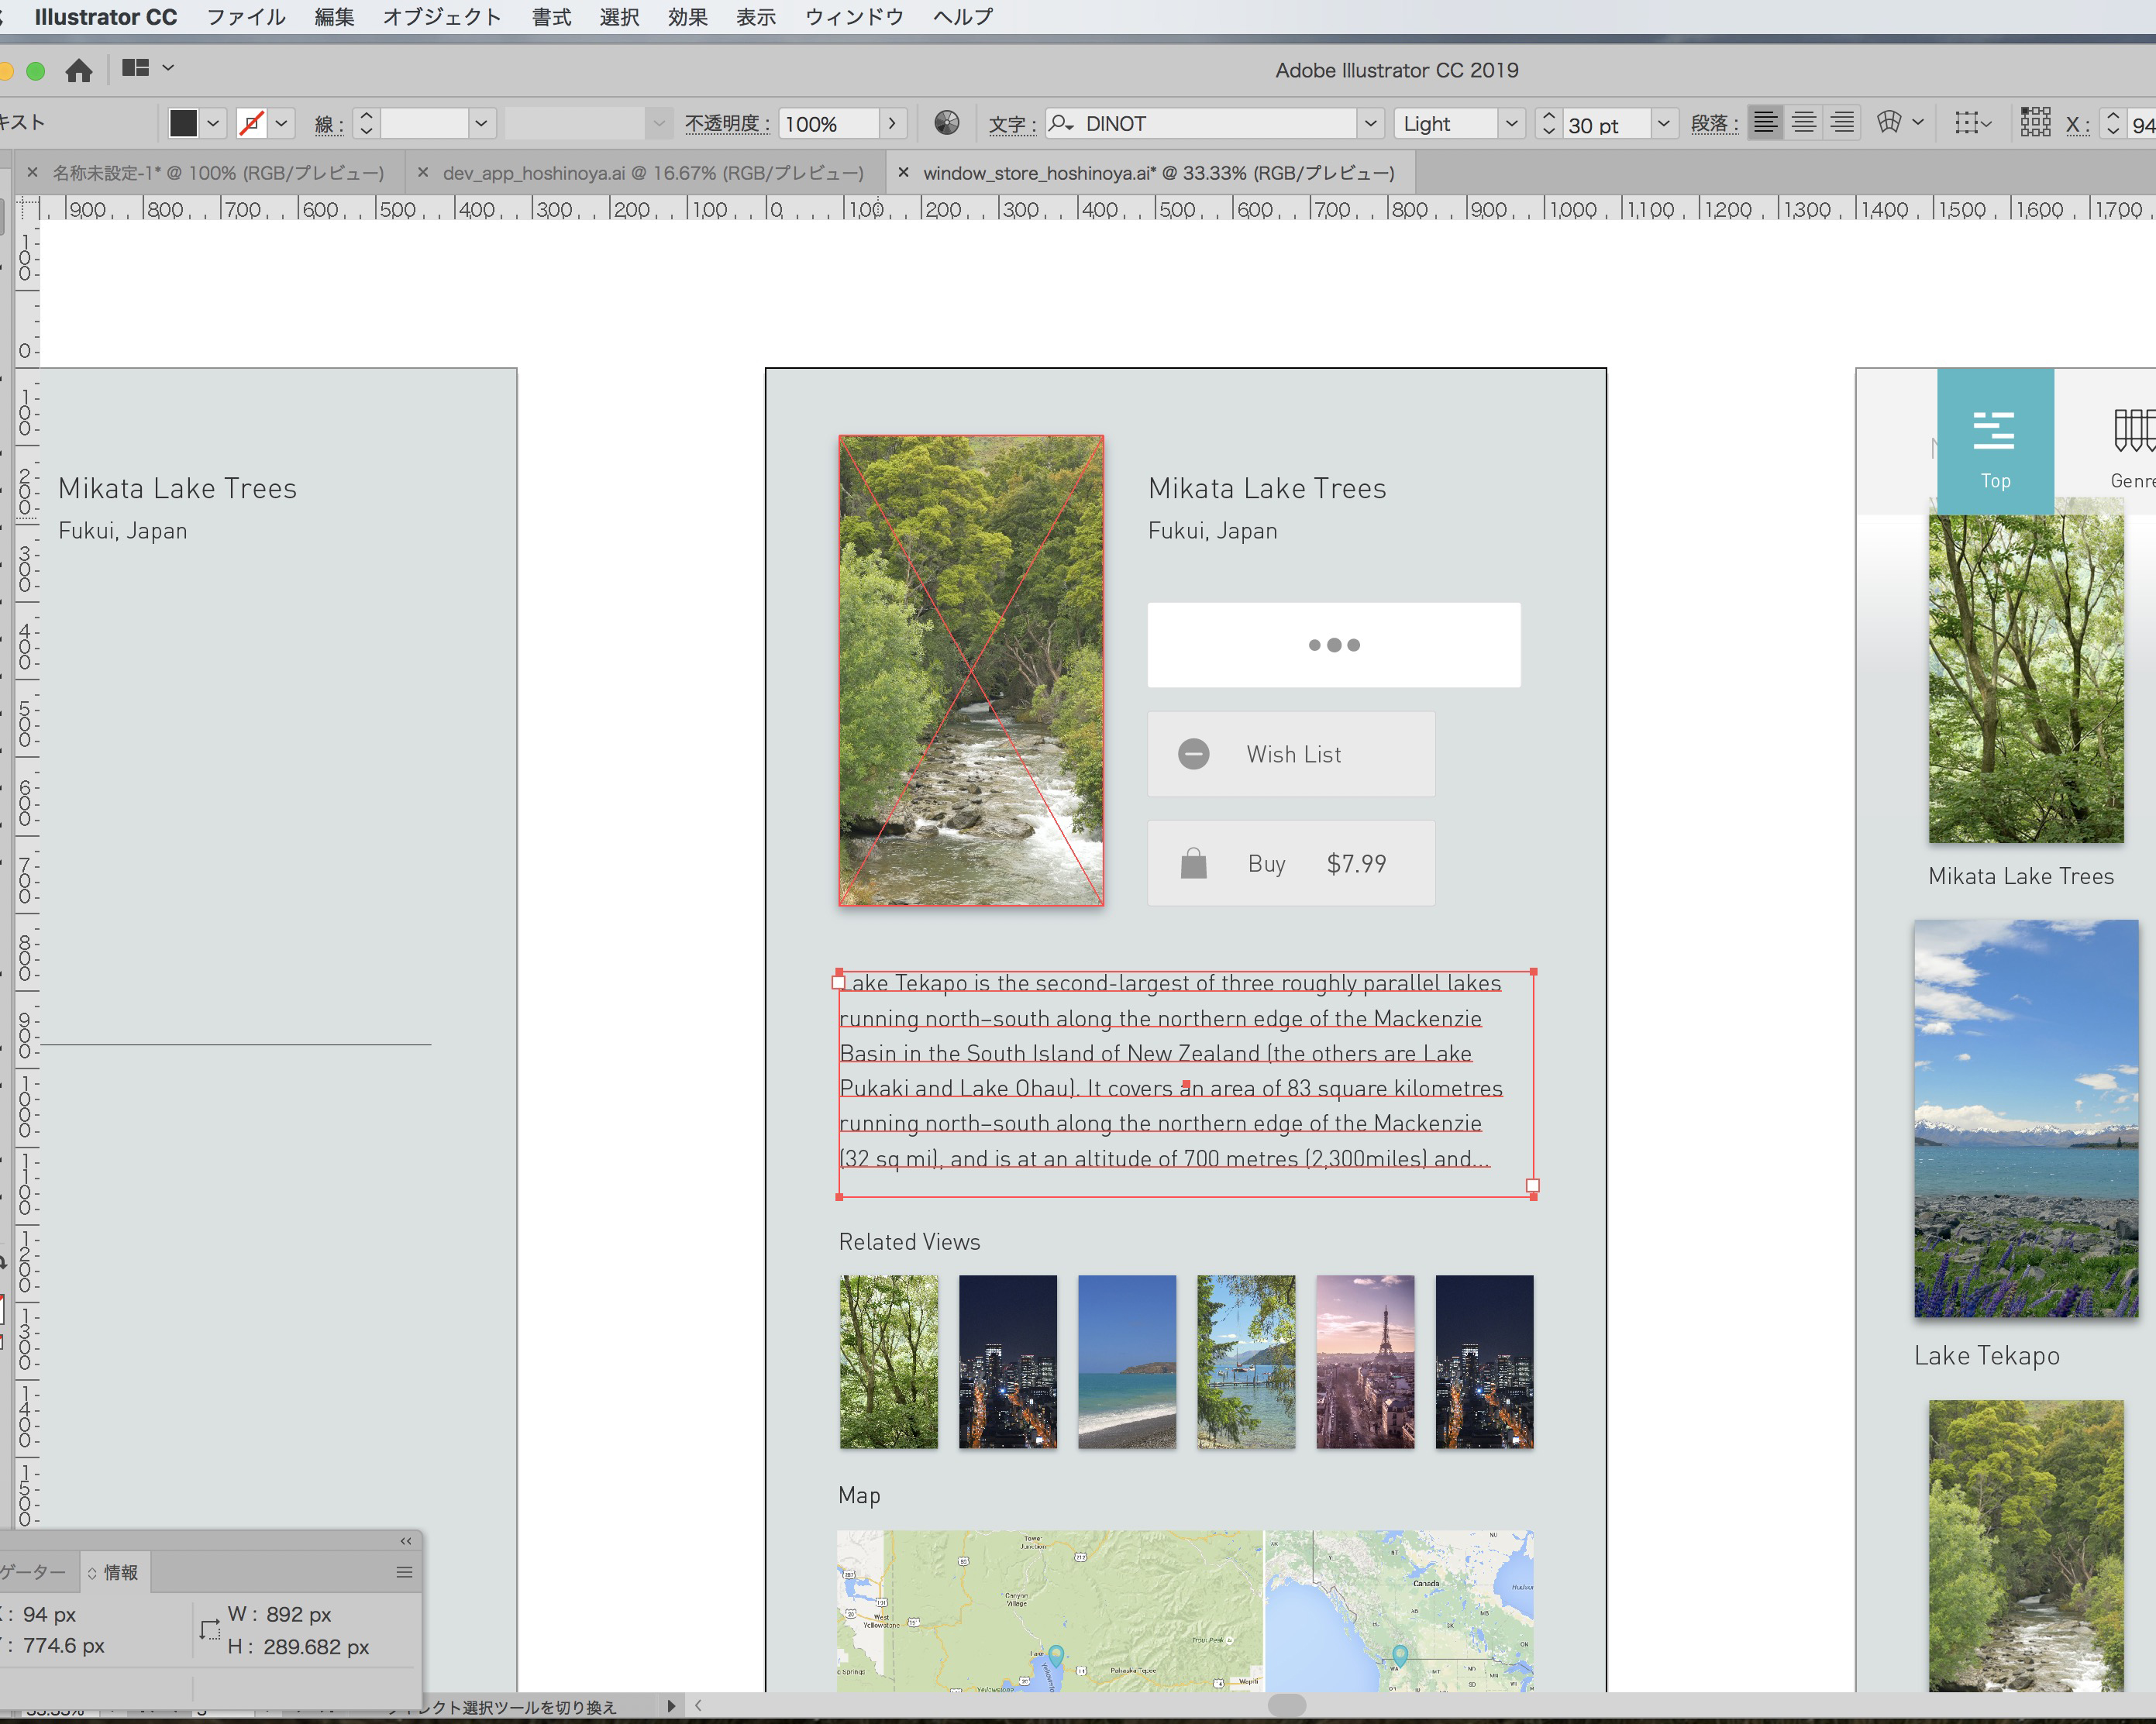Switch to 名称未設定-1 document tab
This screenshot has height=1724, width=2156.
218,173
